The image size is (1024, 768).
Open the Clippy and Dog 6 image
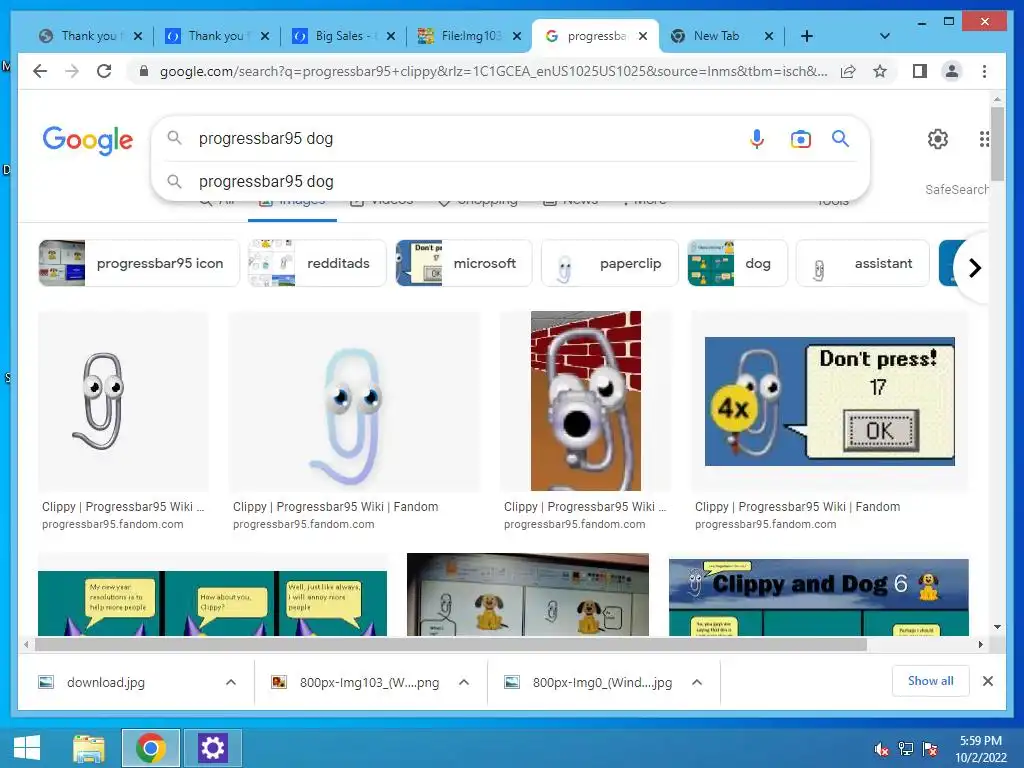818,597
